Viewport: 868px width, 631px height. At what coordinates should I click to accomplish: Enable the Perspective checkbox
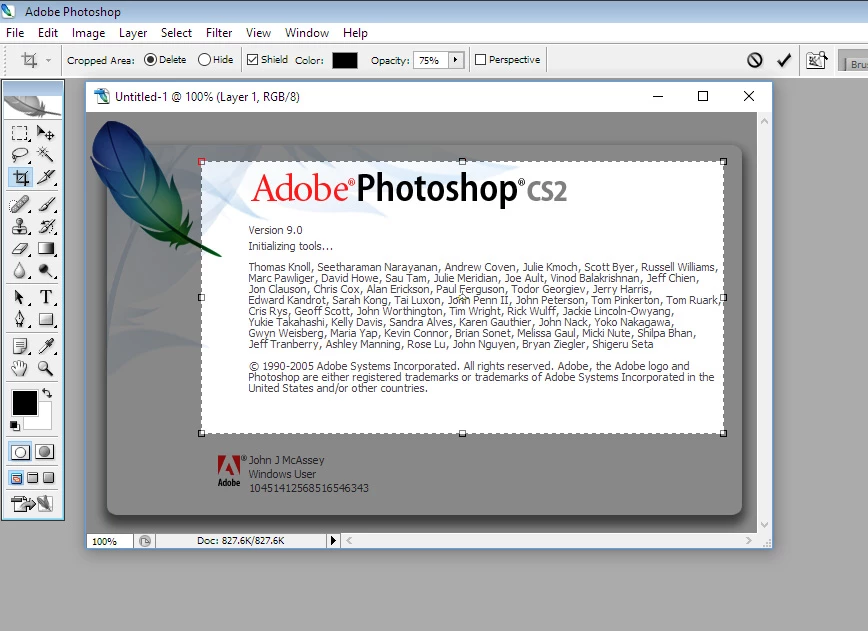pyautogui.click(x=480, y=59)
